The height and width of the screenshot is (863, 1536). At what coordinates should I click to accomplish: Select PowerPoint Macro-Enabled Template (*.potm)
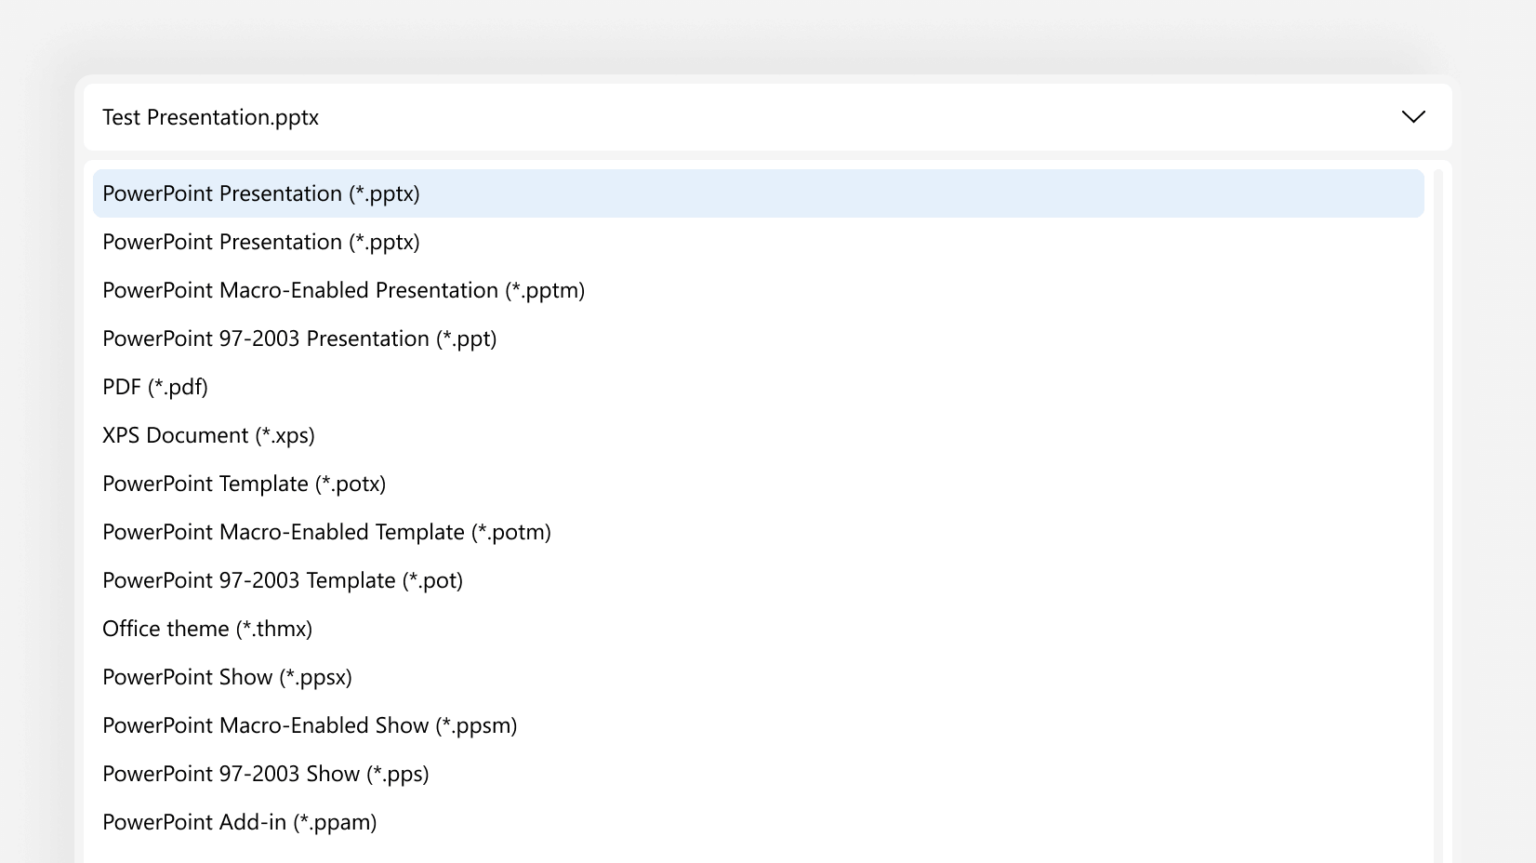coord(327,531)
